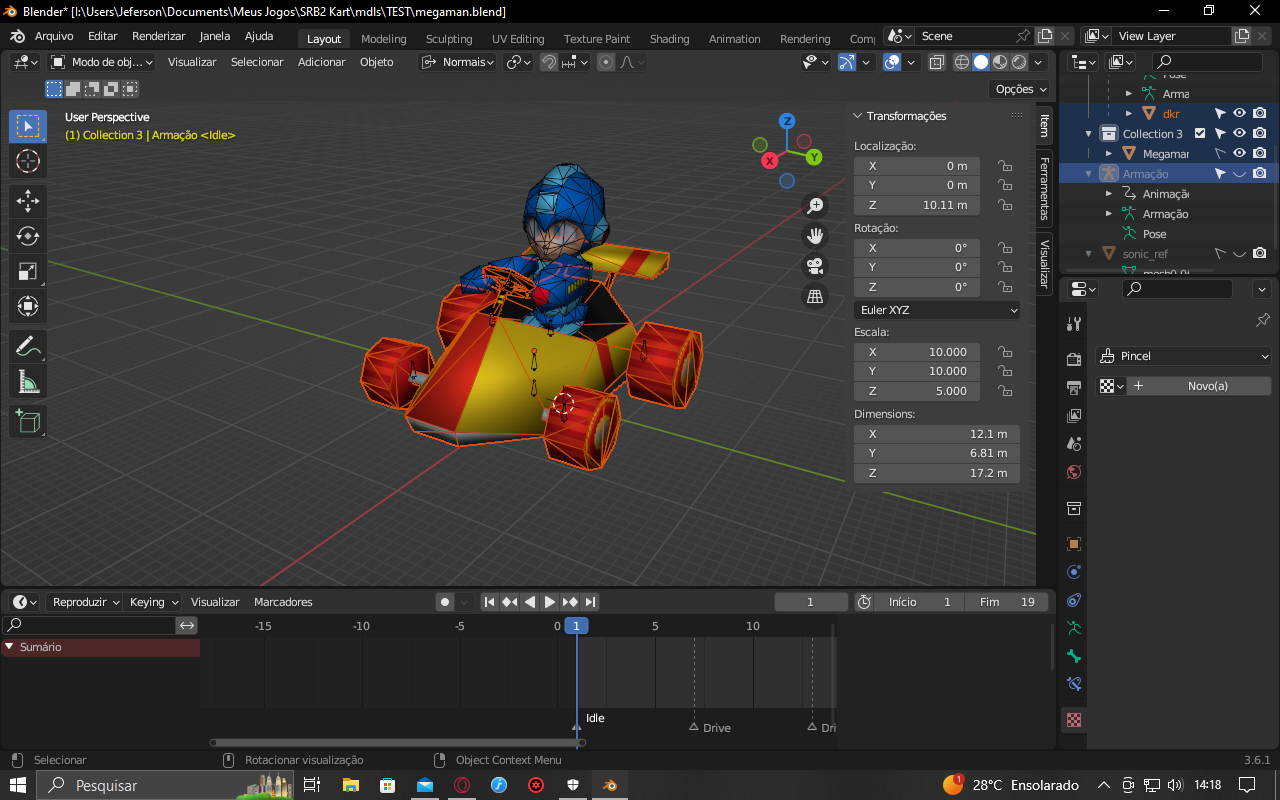Open the Object Constraints properties tab
Viewport: 1280px width, 800px height.
pyautogui.click(x=1074, y=600)
